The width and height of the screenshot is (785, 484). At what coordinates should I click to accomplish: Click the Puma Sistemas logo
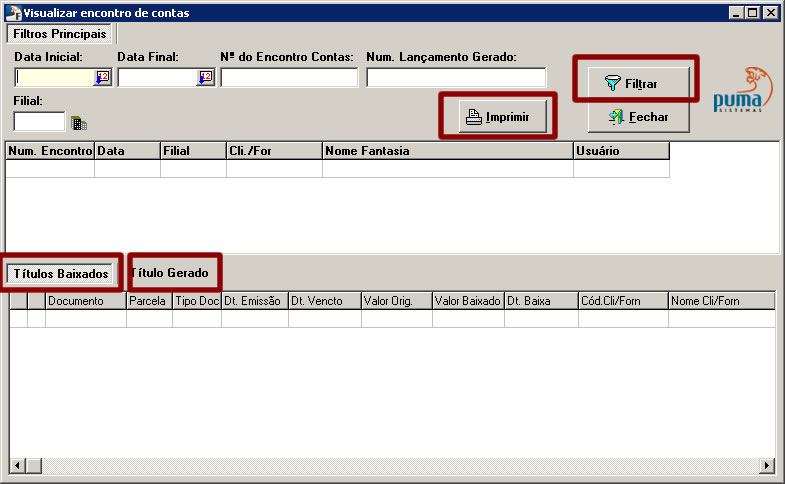739,91
